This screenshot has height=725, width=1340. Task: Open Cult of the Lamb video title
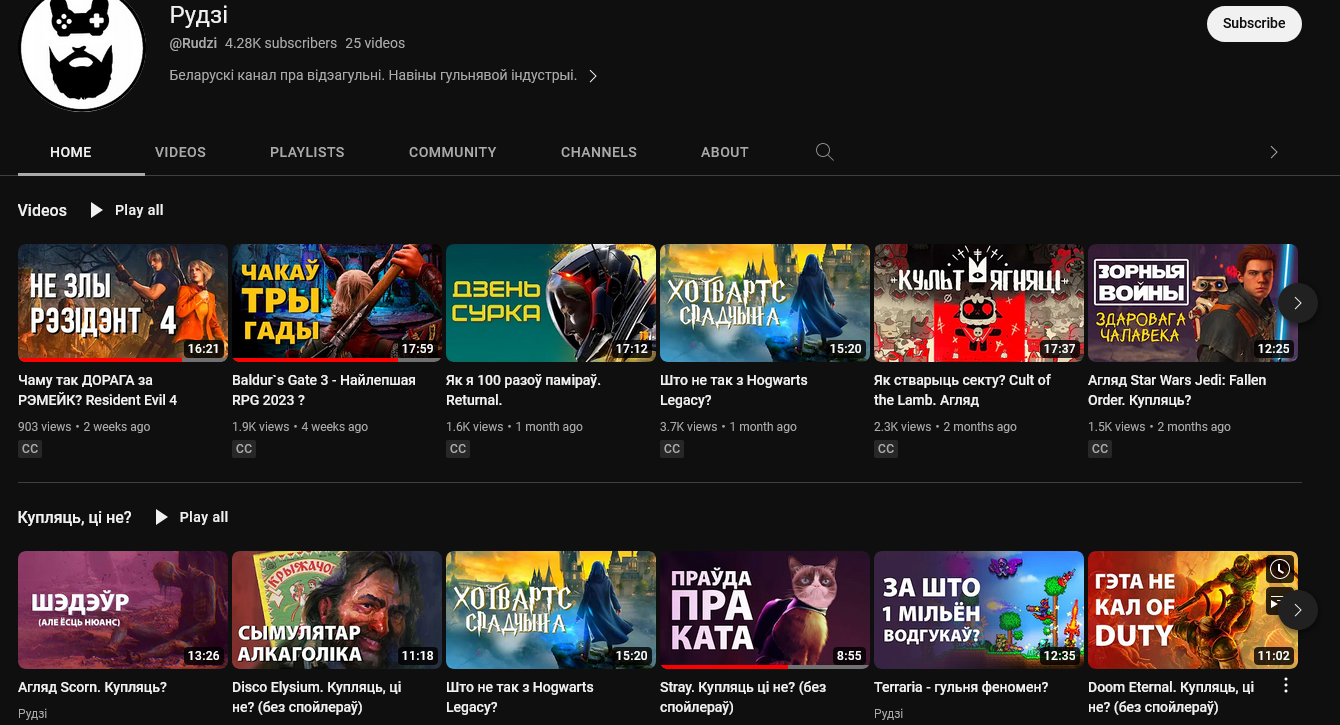[x=962, y=390]
